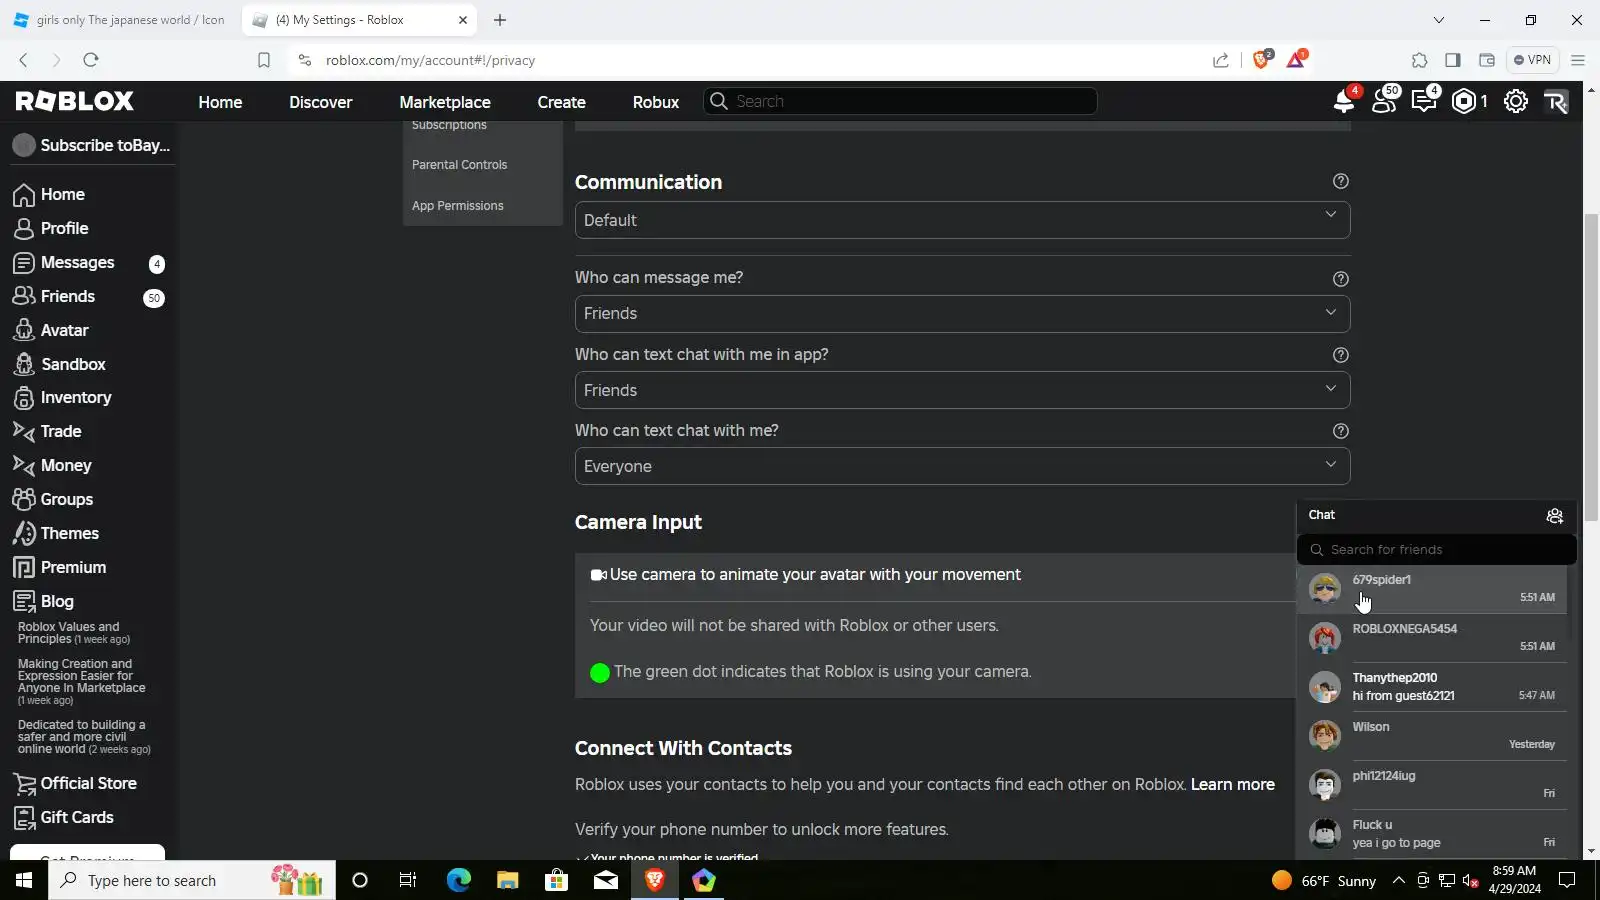
Task: Click help icon for Who can text chat with me
Action: pos(1341,431)
